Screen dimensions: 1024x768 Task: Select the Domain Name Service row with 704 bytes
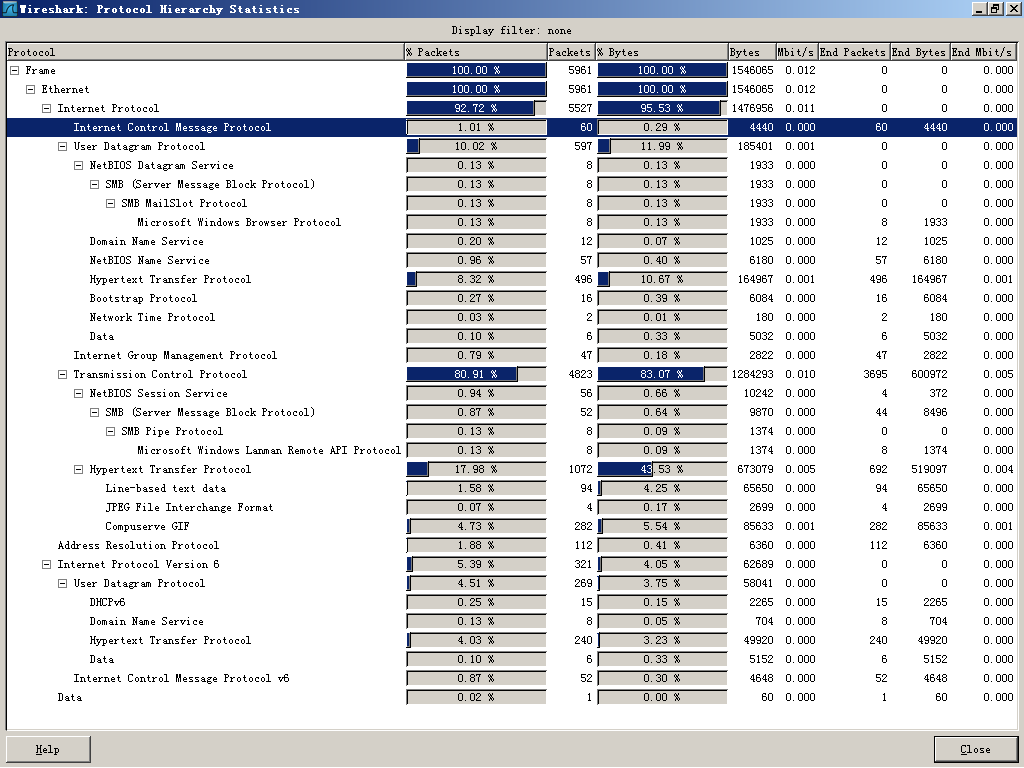(x=511, y=621)
